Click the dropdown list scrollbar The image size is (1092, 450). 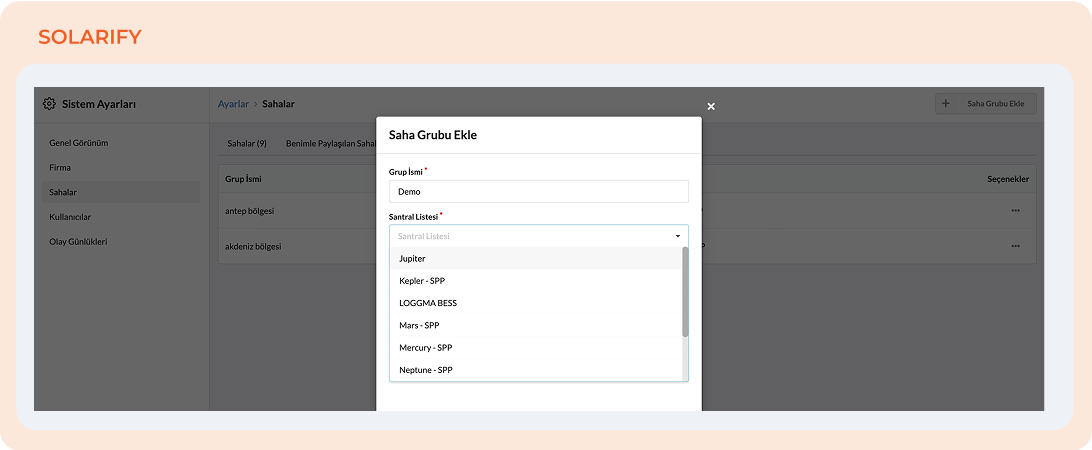click(x=685, y=292)
